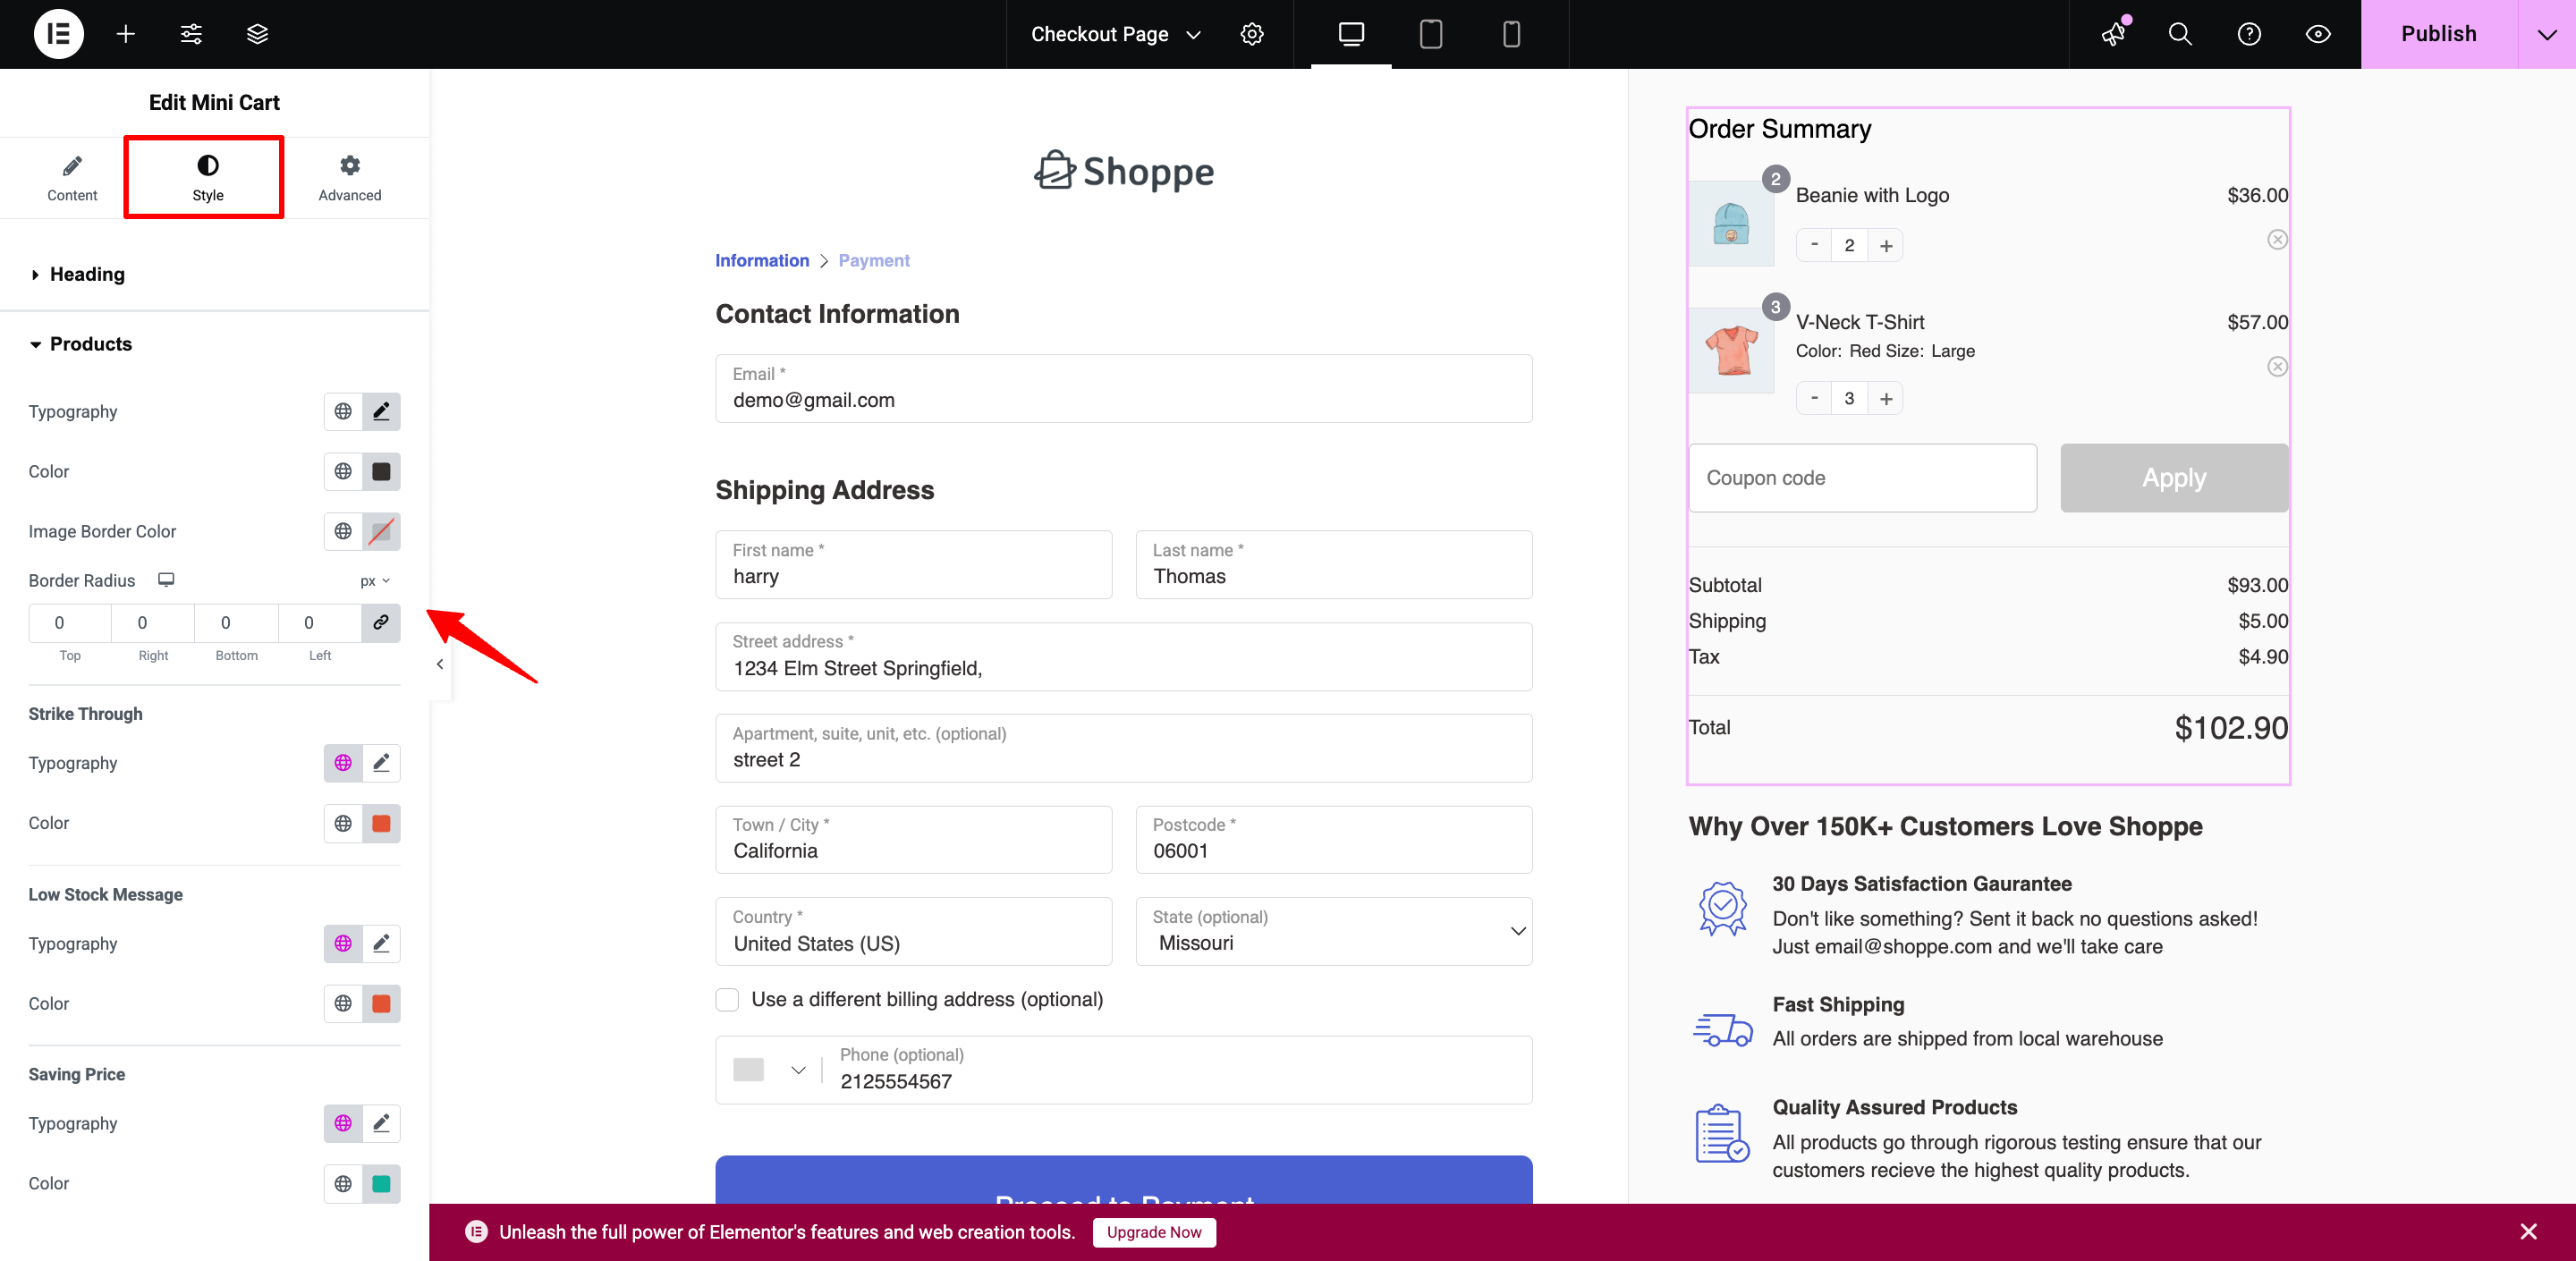
Task: Go to Information checkout step
Action: 761,260
